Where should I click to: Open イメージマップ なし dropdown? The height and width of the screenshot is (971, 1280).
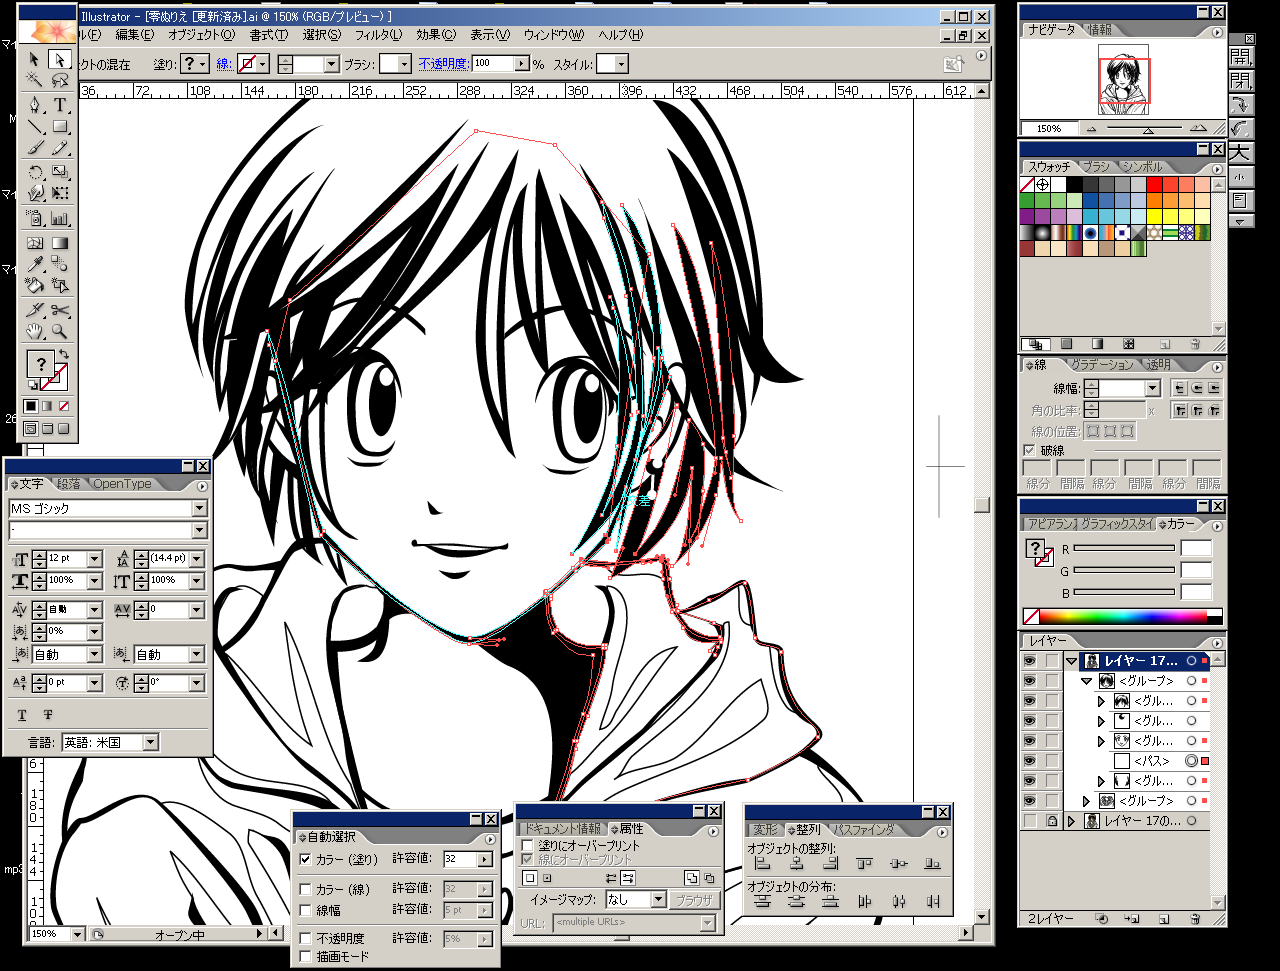pos(658,899)
